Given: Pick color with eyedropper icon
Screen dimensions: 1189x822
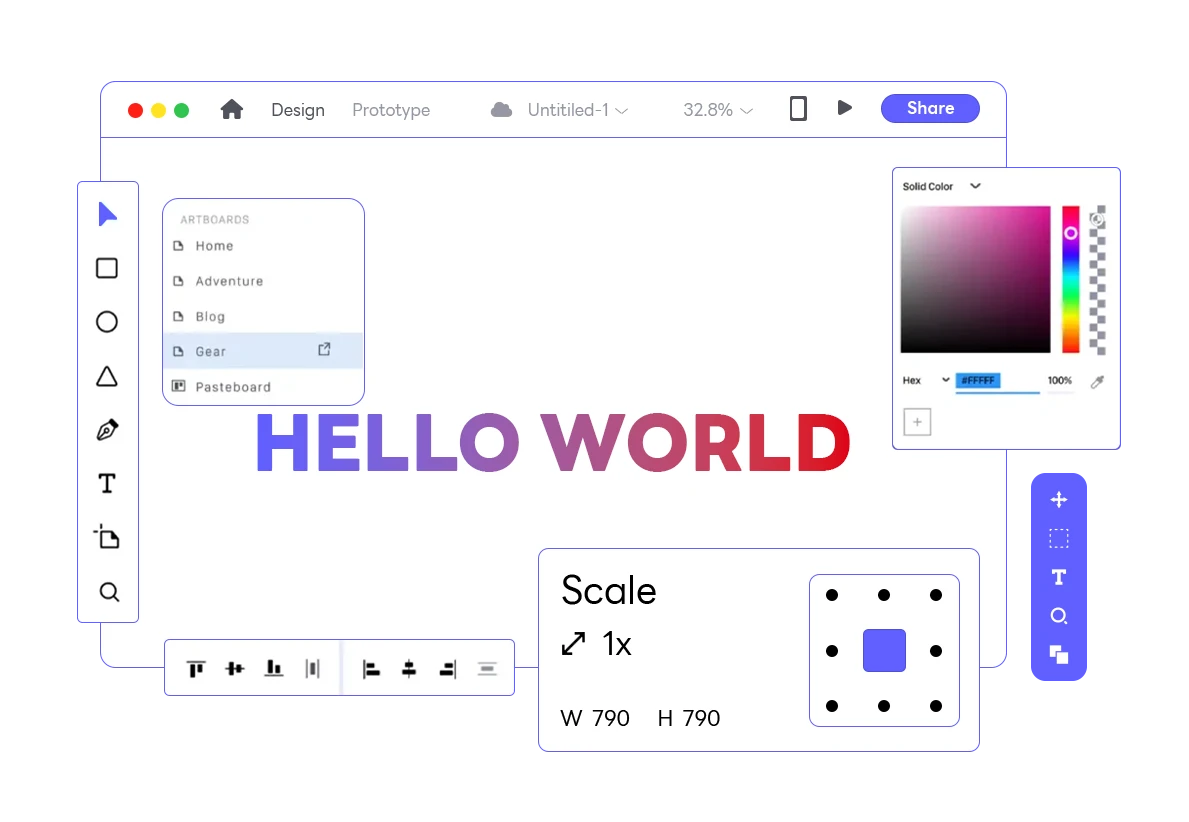Looking at the screenshot, I should click(1097, 381).
